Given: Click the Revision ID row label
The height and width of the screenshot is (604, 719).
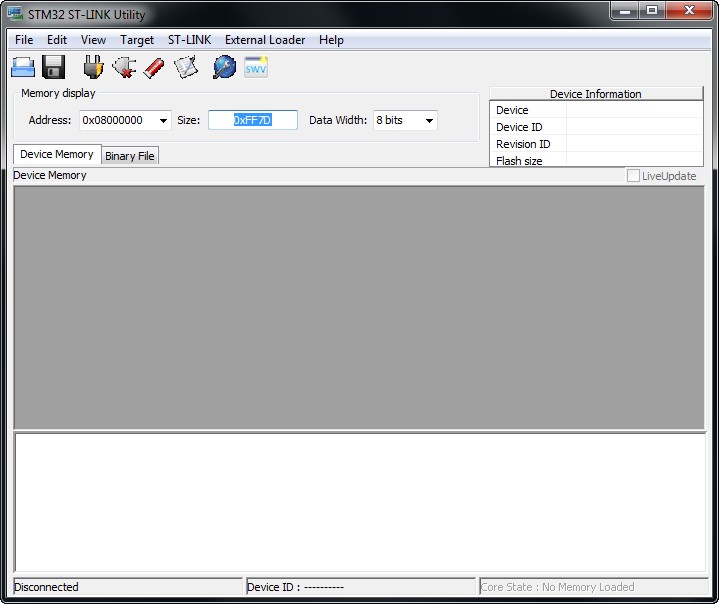Looking at the screenshot, I should 523,144.
